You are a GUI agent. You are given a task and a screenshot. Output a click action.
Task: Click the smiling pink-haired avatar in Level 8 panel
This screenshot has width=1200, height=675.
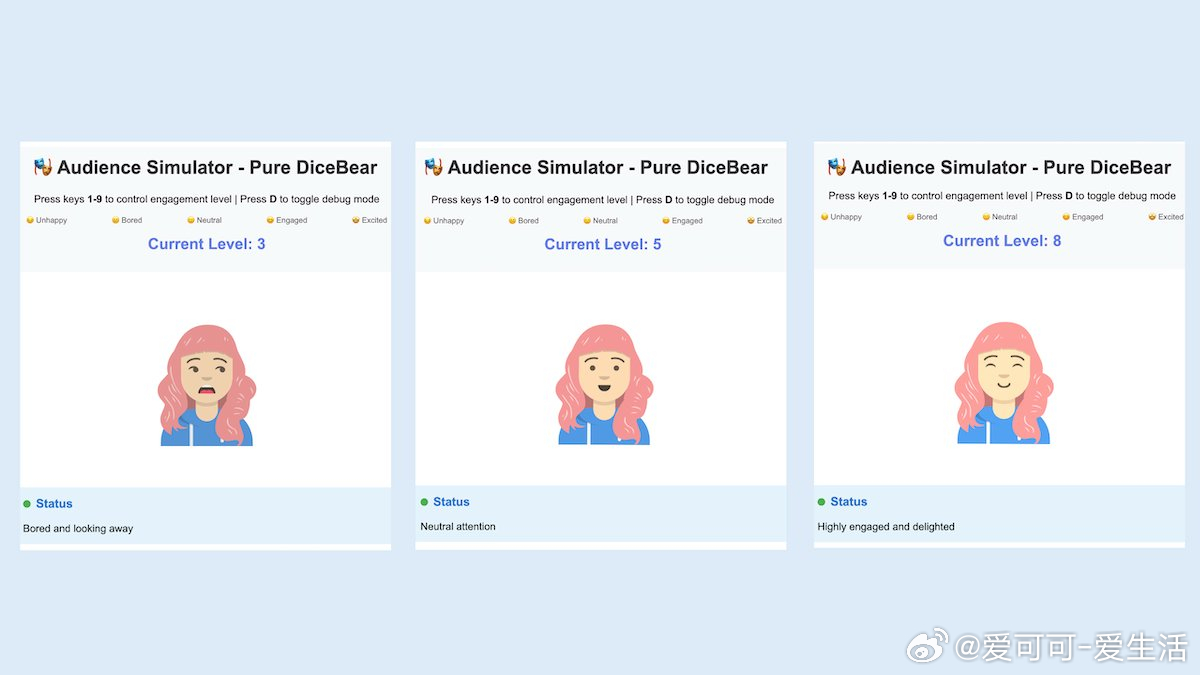coord(1003,383)
